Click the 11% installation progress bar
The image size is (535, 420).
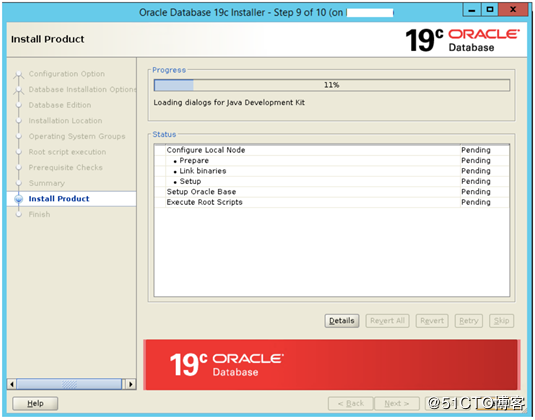click(332, 85)
